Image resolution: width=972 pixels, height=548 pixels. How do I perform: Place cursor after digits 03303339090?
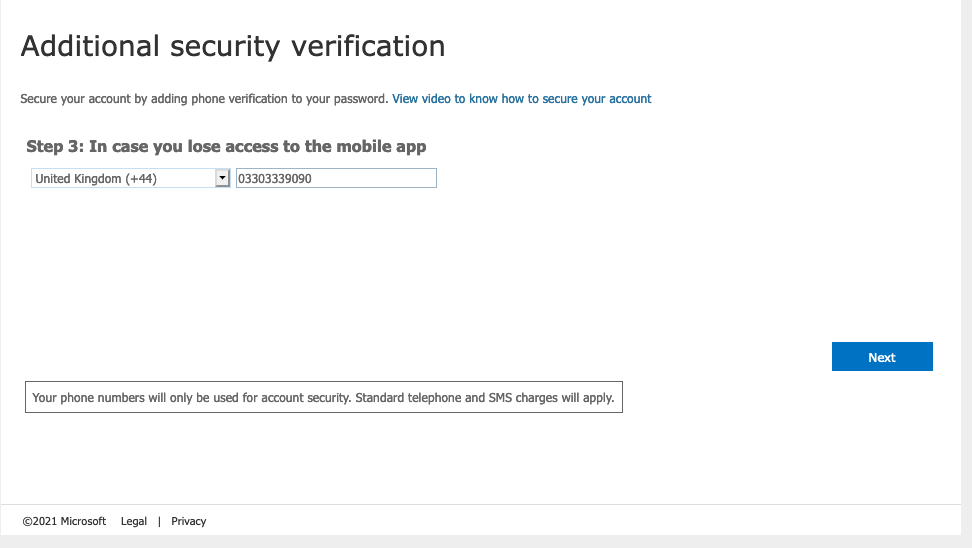(x=312, y=179)
